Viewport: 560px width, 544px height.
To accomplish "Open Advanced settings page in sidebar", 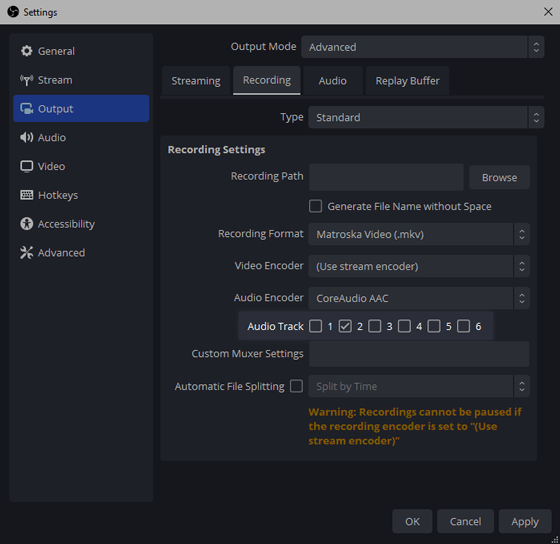I will (x=81, y=253).
